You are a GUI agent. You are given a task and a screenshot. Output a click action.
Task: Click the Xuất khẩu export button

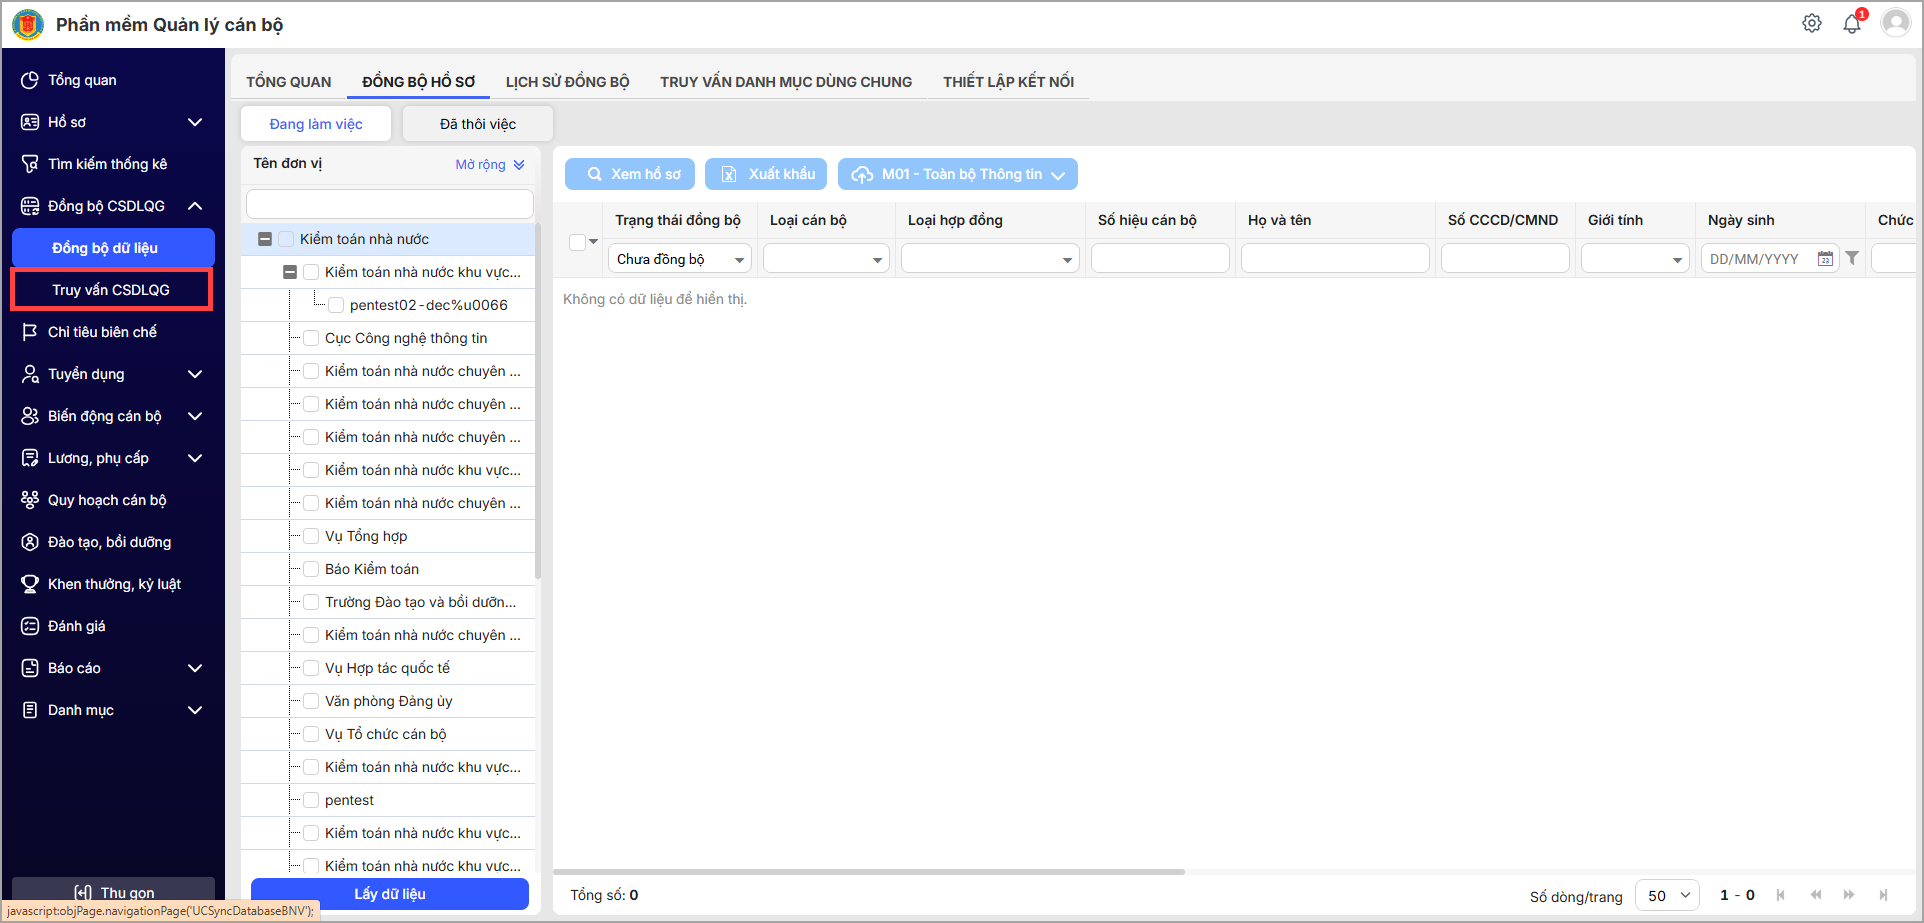pos(766,174)
